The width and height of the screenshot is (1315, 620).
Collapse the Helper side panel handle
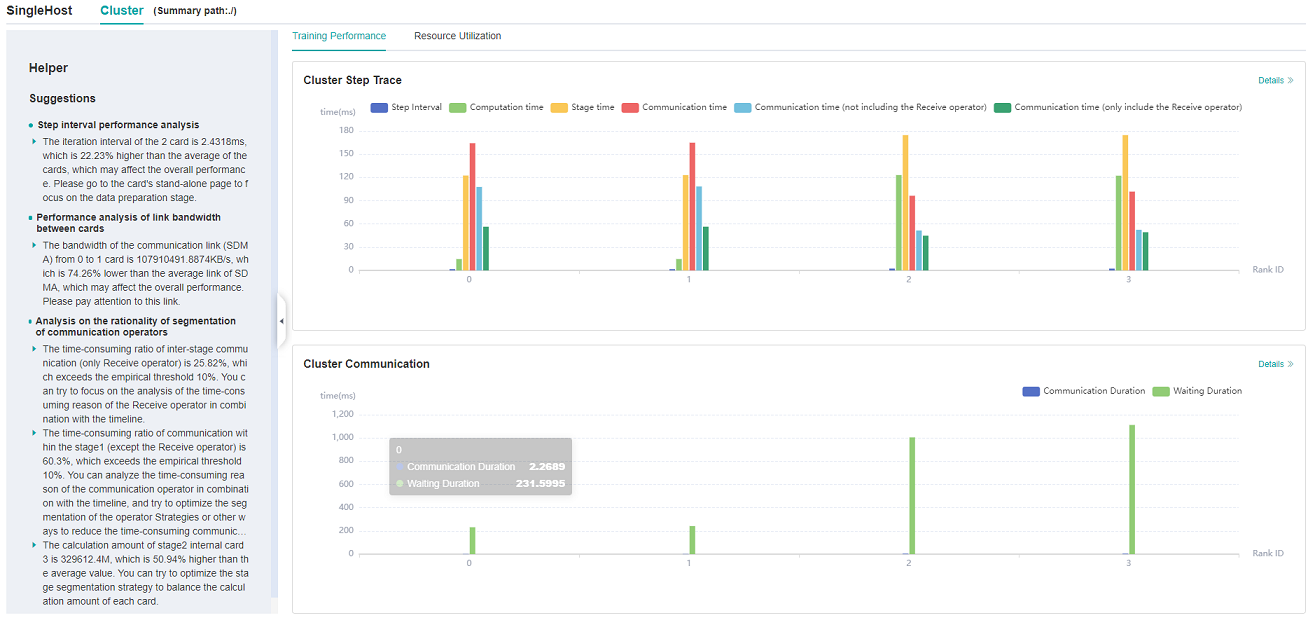(281, 320)
